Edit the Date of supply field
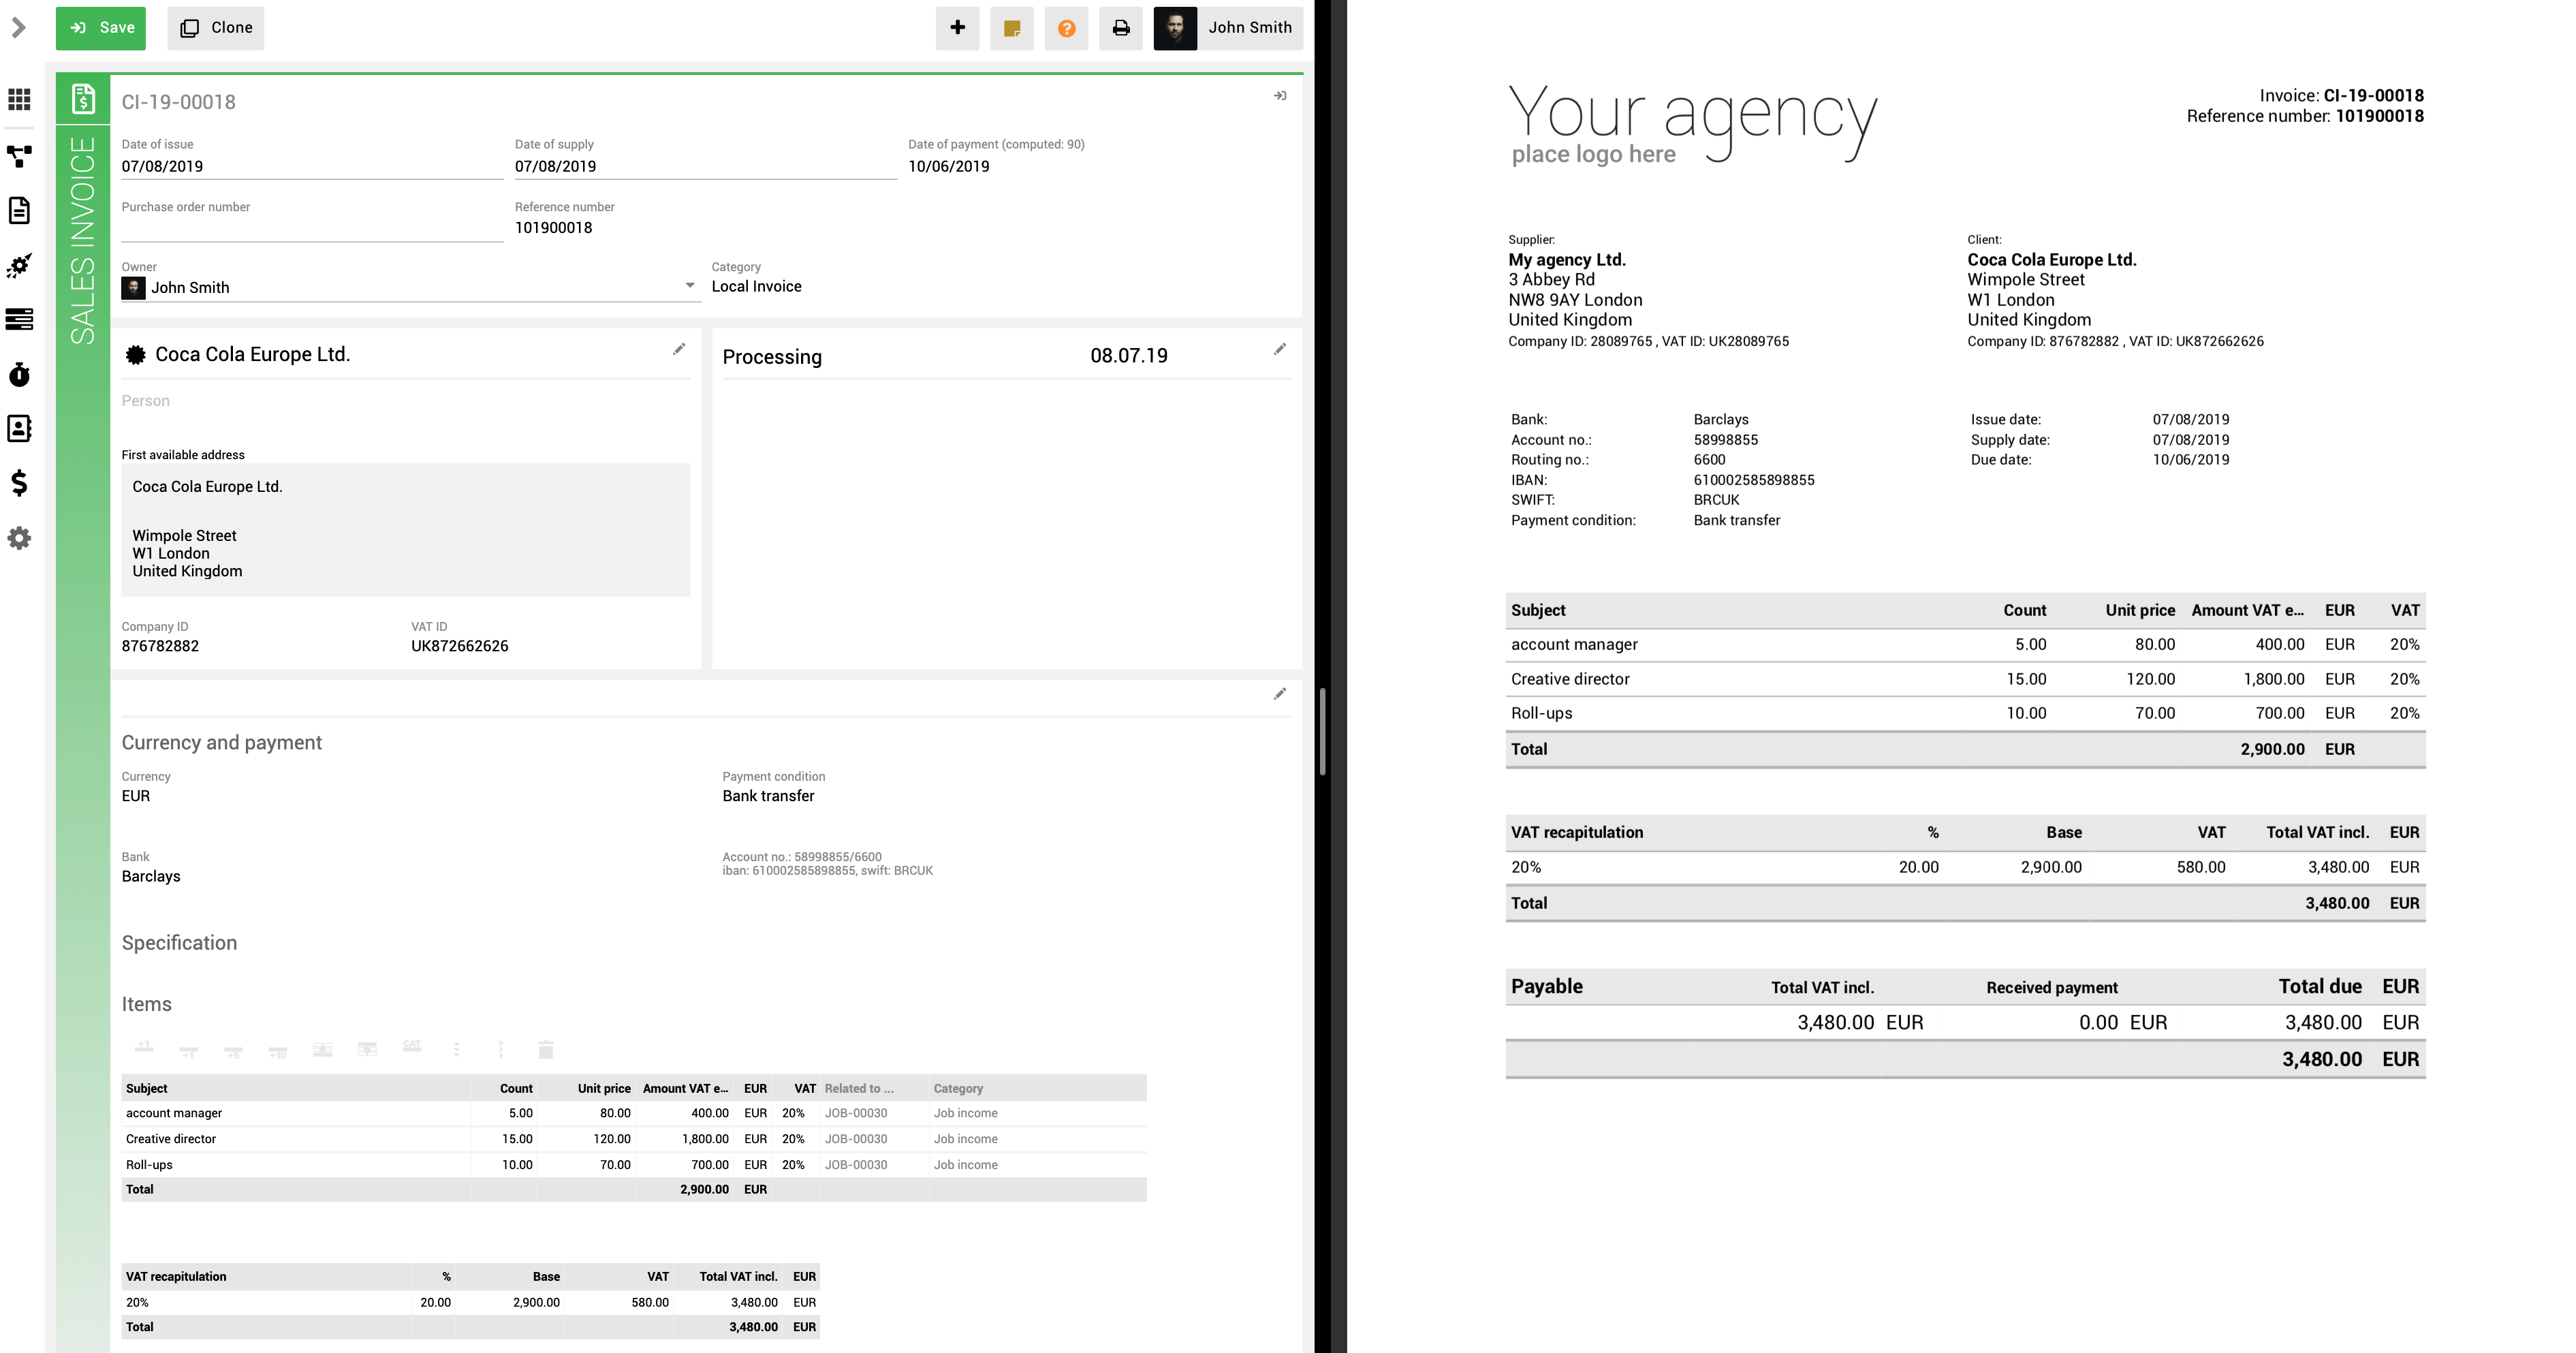The width and height of the screenshot is (2576, 1353). [x=706, y=167]
